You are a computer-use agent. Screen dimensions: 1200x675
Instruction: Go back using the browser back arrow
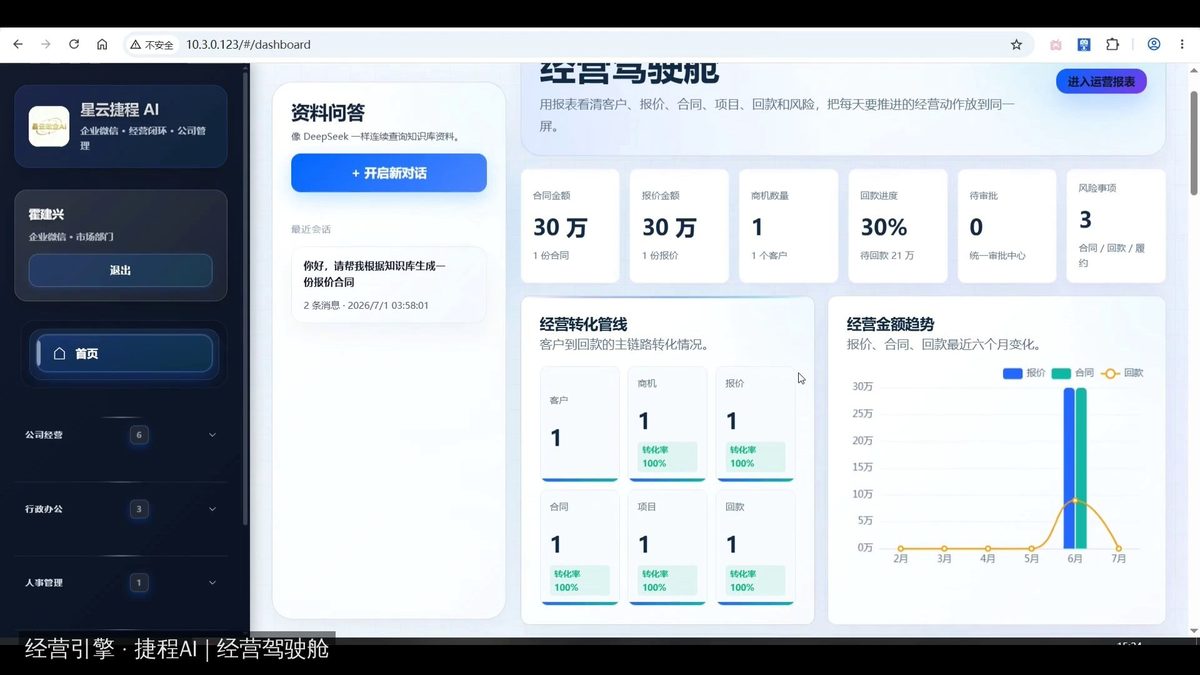18,45
